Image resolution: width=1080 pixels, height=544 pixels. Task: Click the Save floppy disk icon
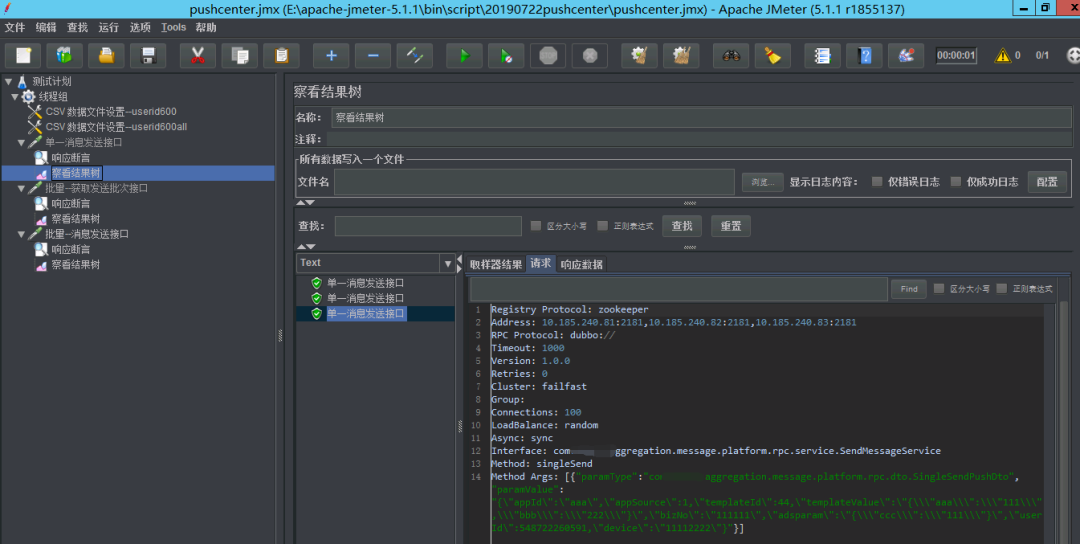tap(148, 56)
